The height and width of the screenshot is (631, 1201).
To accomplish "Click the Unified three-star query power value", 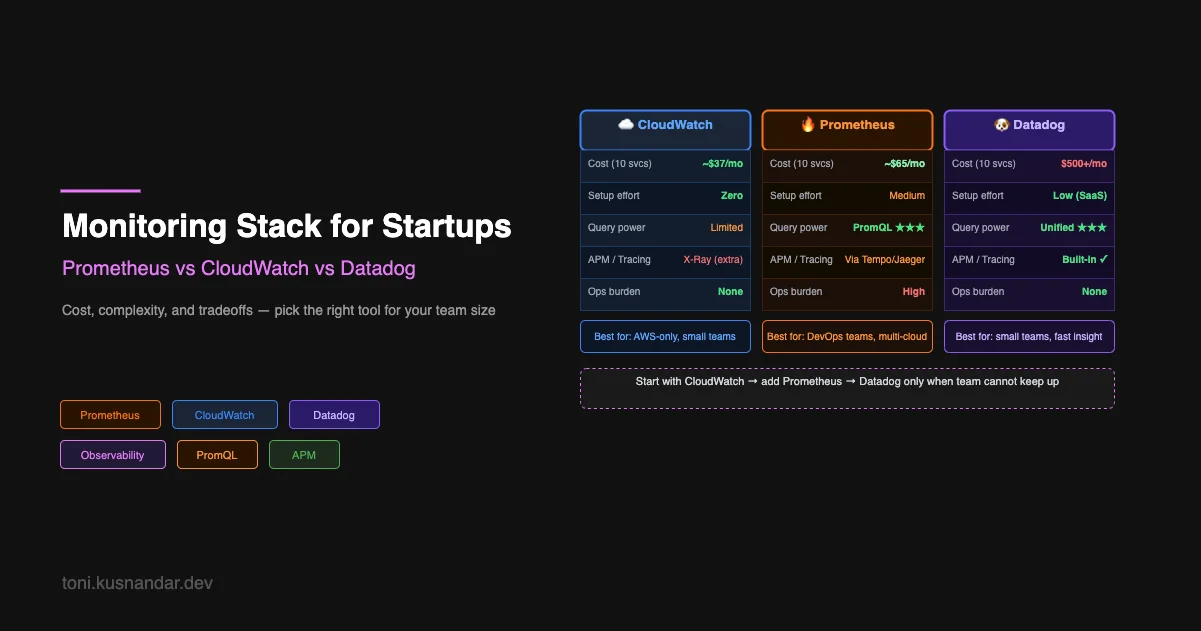I will tap(1073, 228).
